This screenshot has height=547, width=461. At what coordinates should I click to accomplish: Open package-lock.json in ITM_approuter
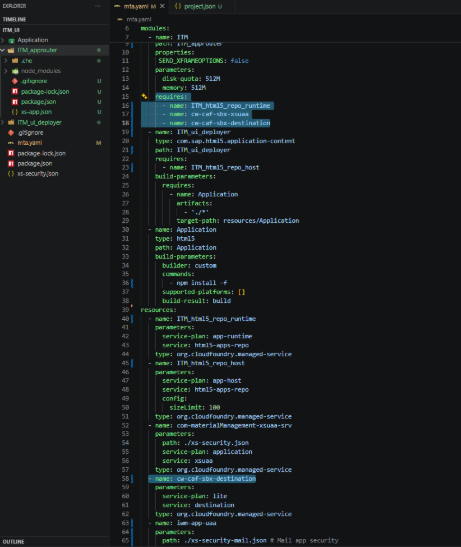(45, 91)
